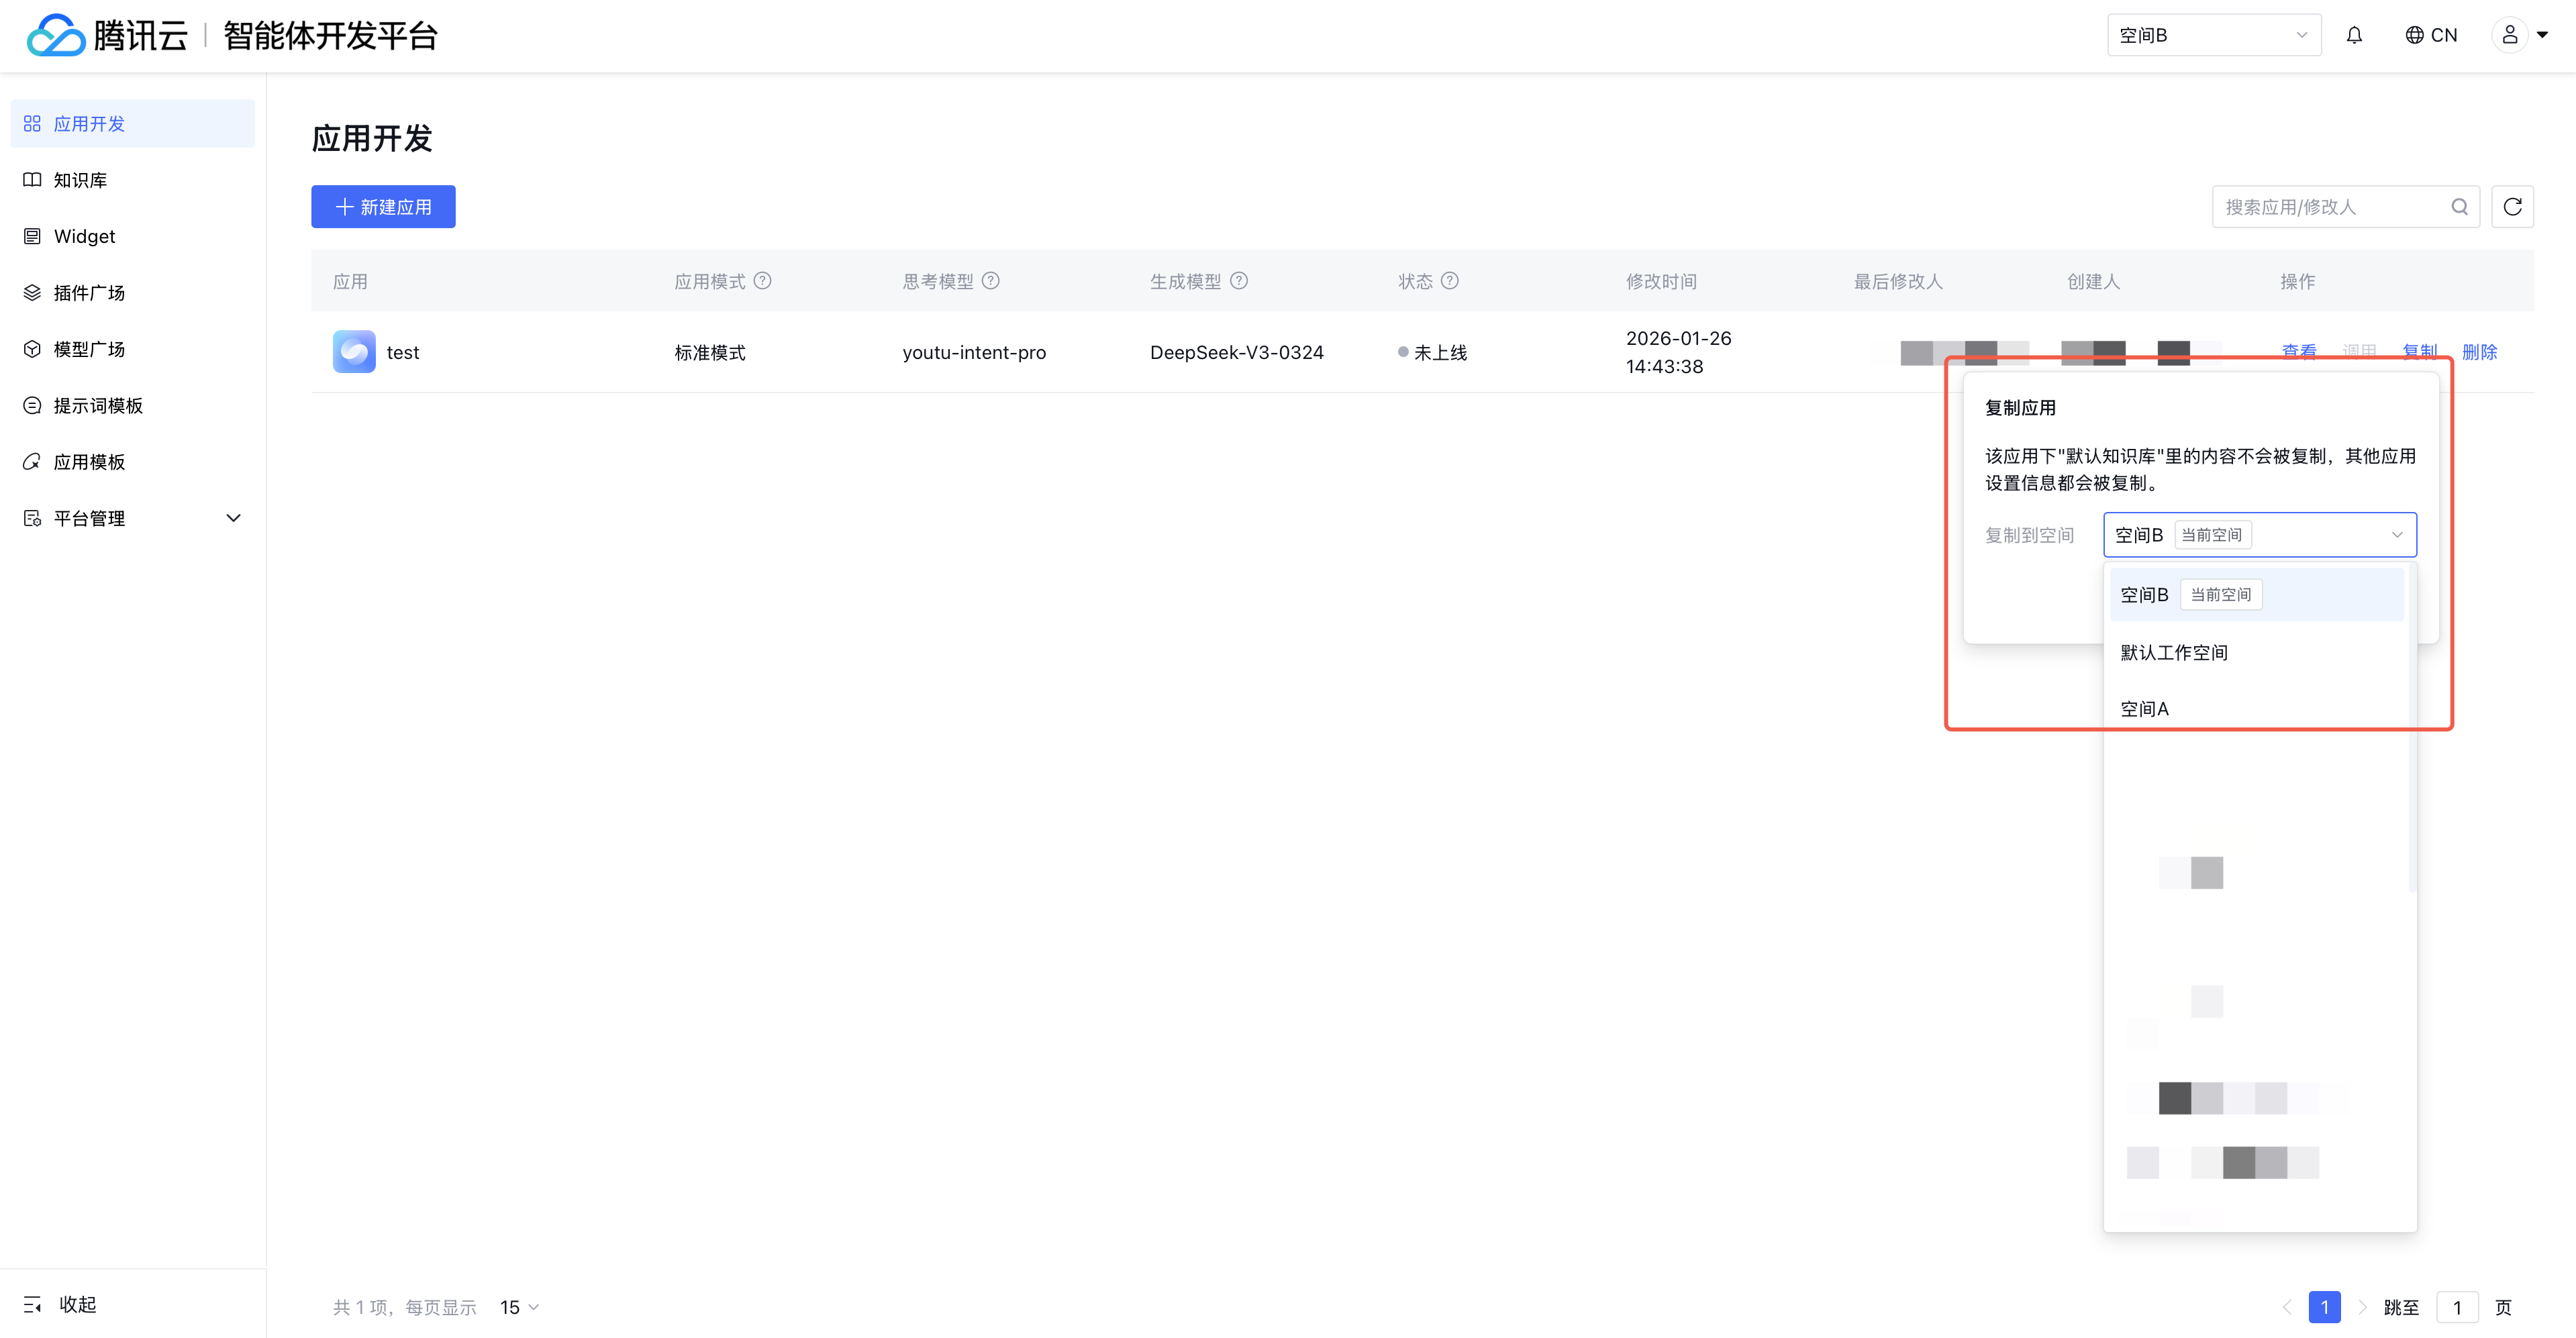
Task: Open the 空间B workspace selector in header
Action: 2213,36
